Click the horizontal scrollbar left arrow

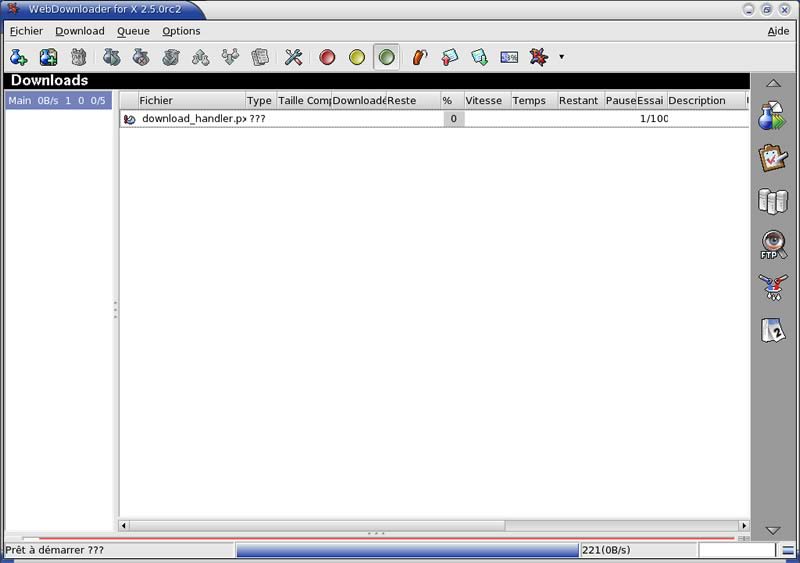[x=124, y=525]
